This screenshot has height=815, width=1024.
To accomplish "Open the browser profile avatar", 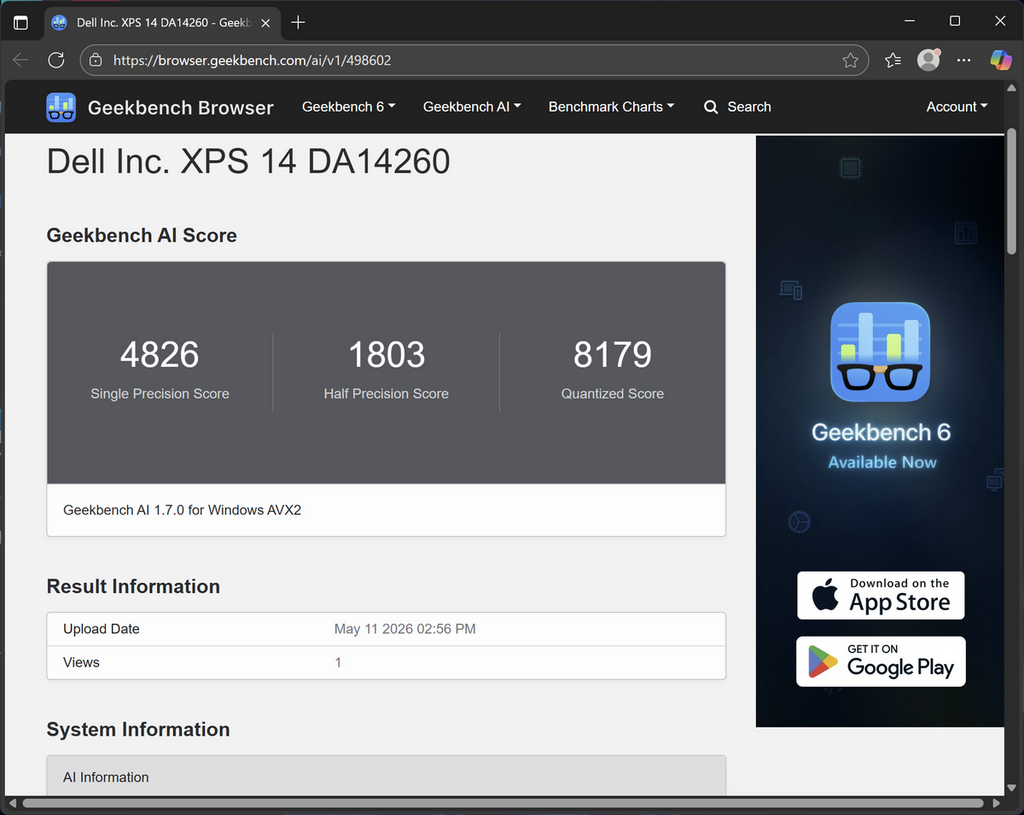I will (928, 60).
